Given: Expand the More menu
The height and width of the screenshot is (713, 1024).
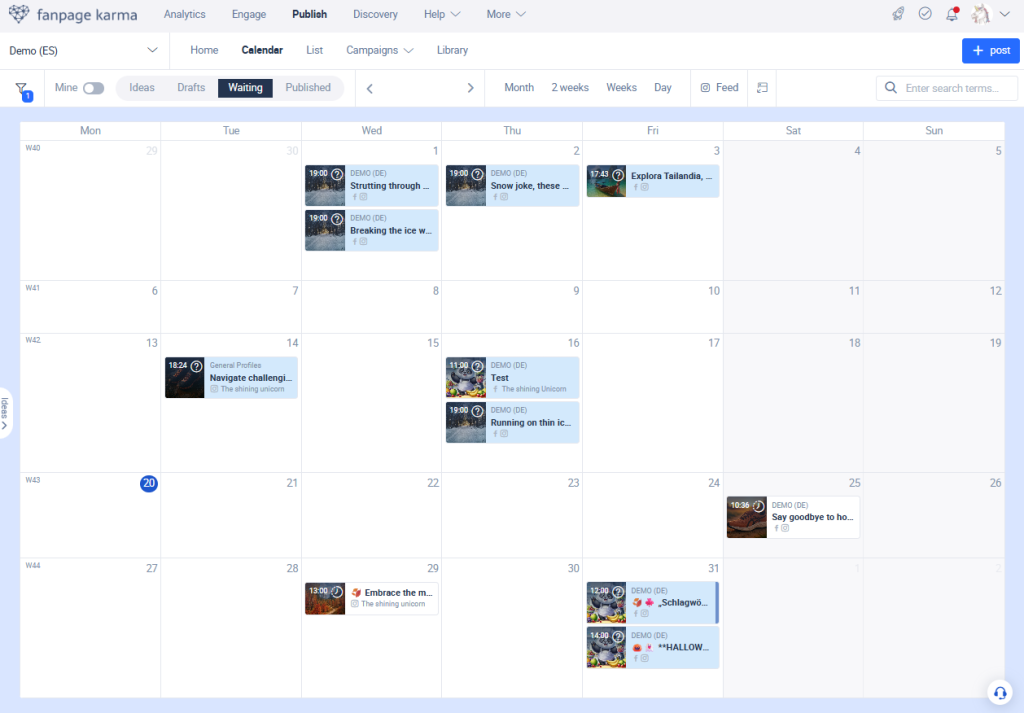Looking at the screenshot, I should [506, 14].
